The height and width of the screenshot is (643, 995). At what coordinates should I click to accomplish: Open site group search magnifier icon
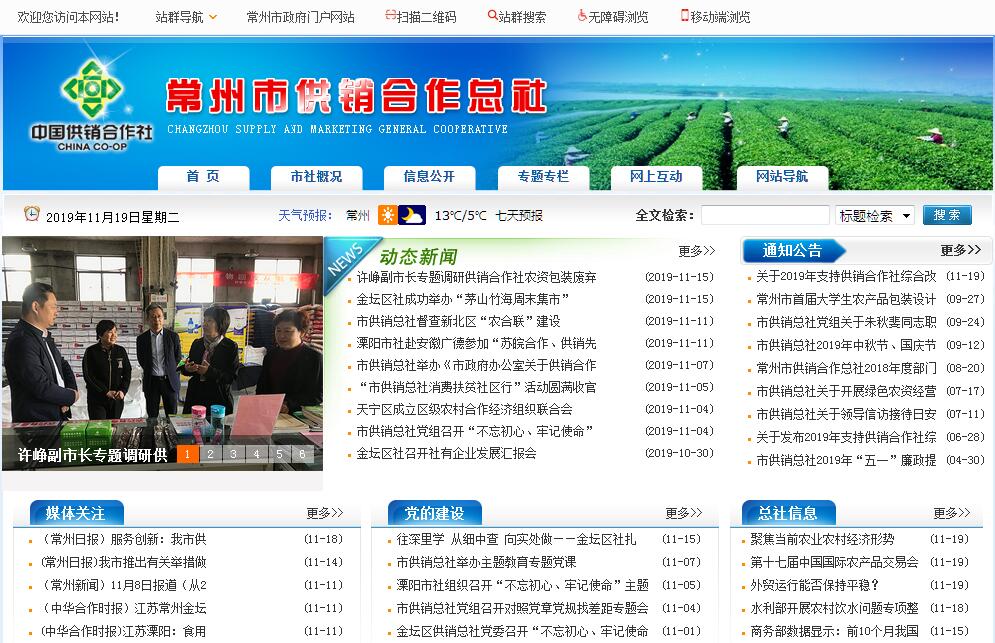[492, 16]
